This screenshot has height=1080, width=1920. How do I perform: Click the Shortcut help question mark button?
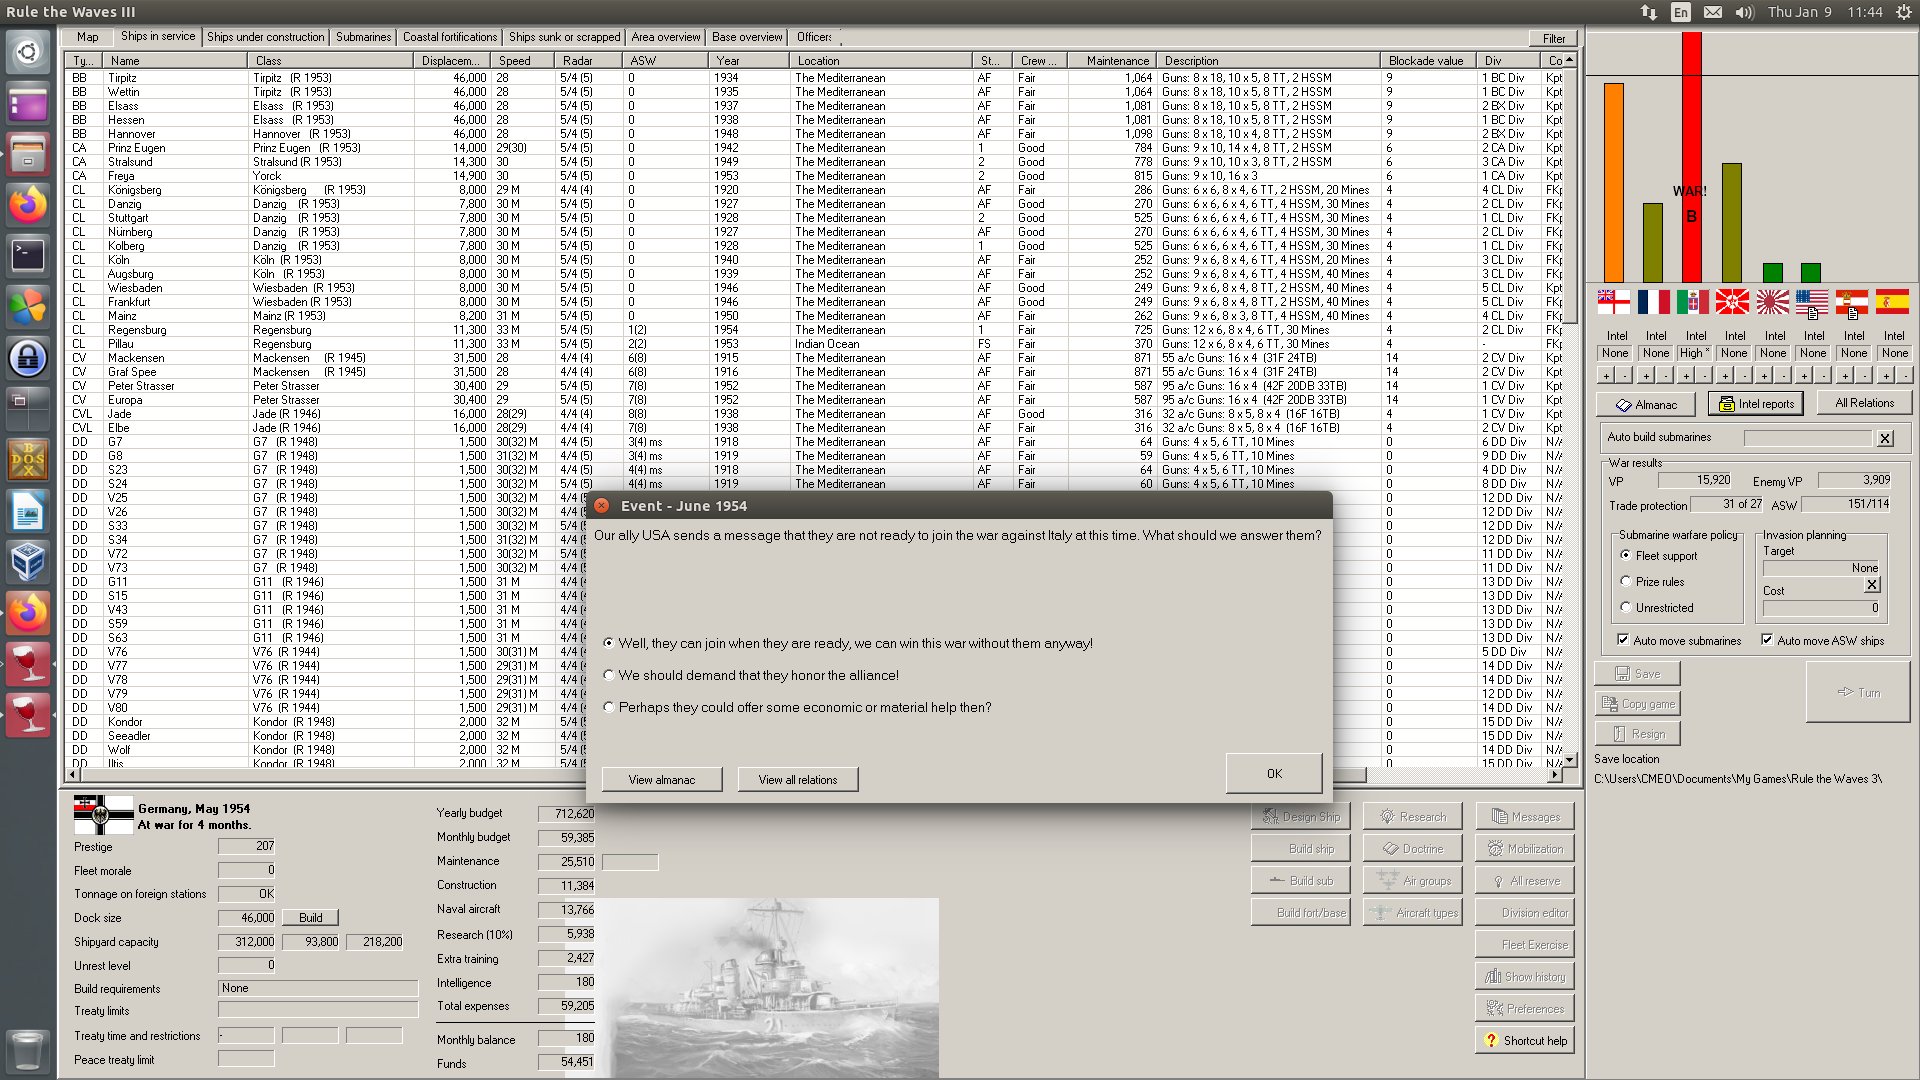pos(1524,1041)
